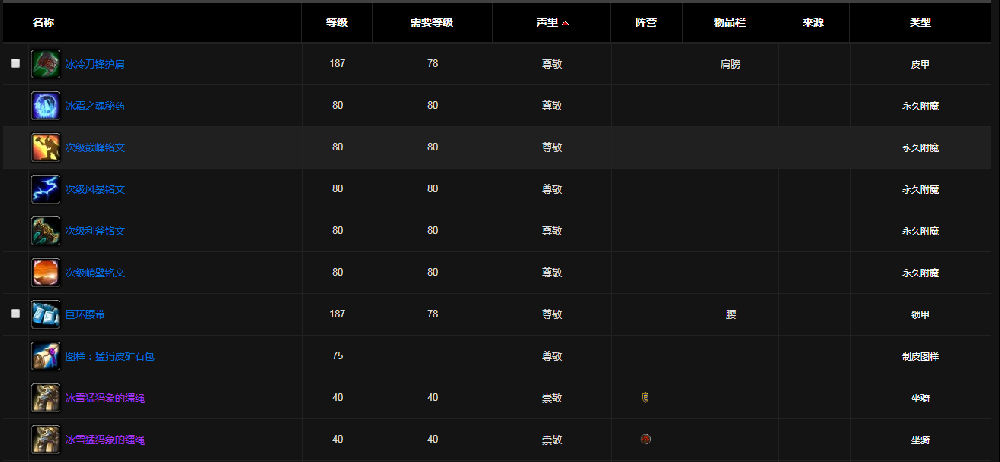Tick the checkbox beside 冰冷刀锋护肩
The height and width of the screenshot is (462, 1000).
(15, 63)
